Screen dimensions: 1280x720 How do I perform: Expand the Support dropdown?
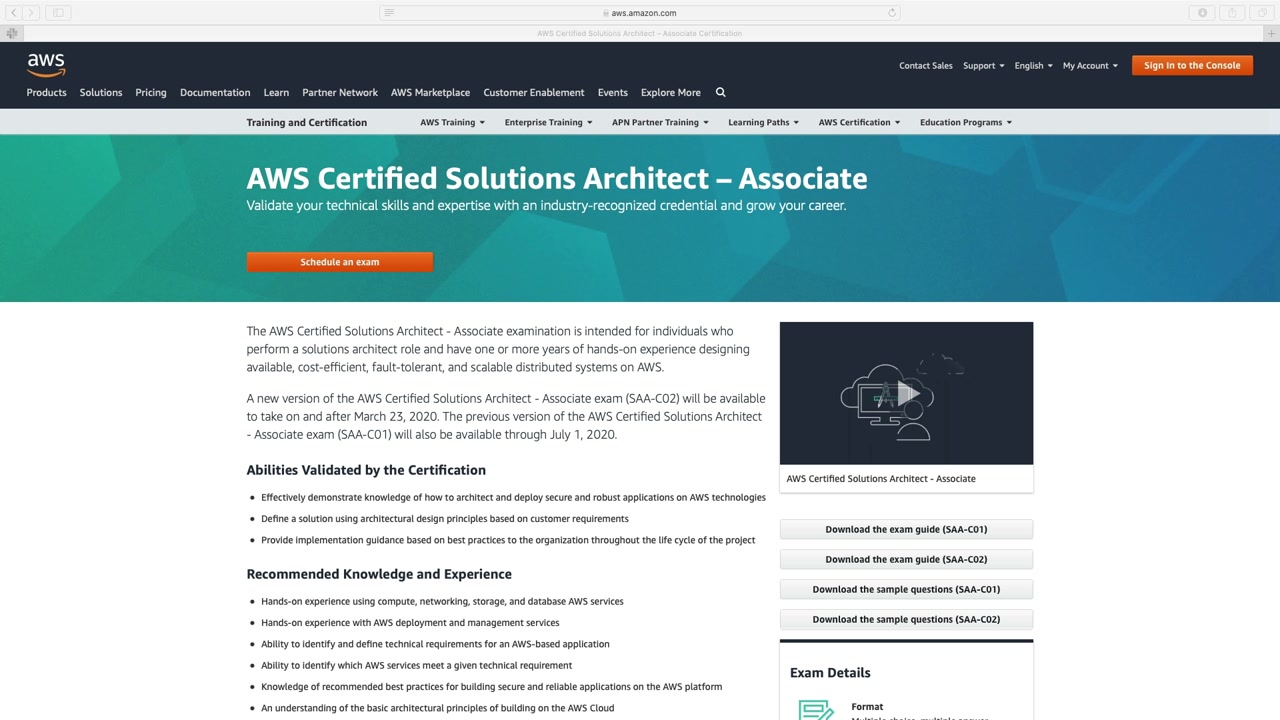tap(983, 65)
